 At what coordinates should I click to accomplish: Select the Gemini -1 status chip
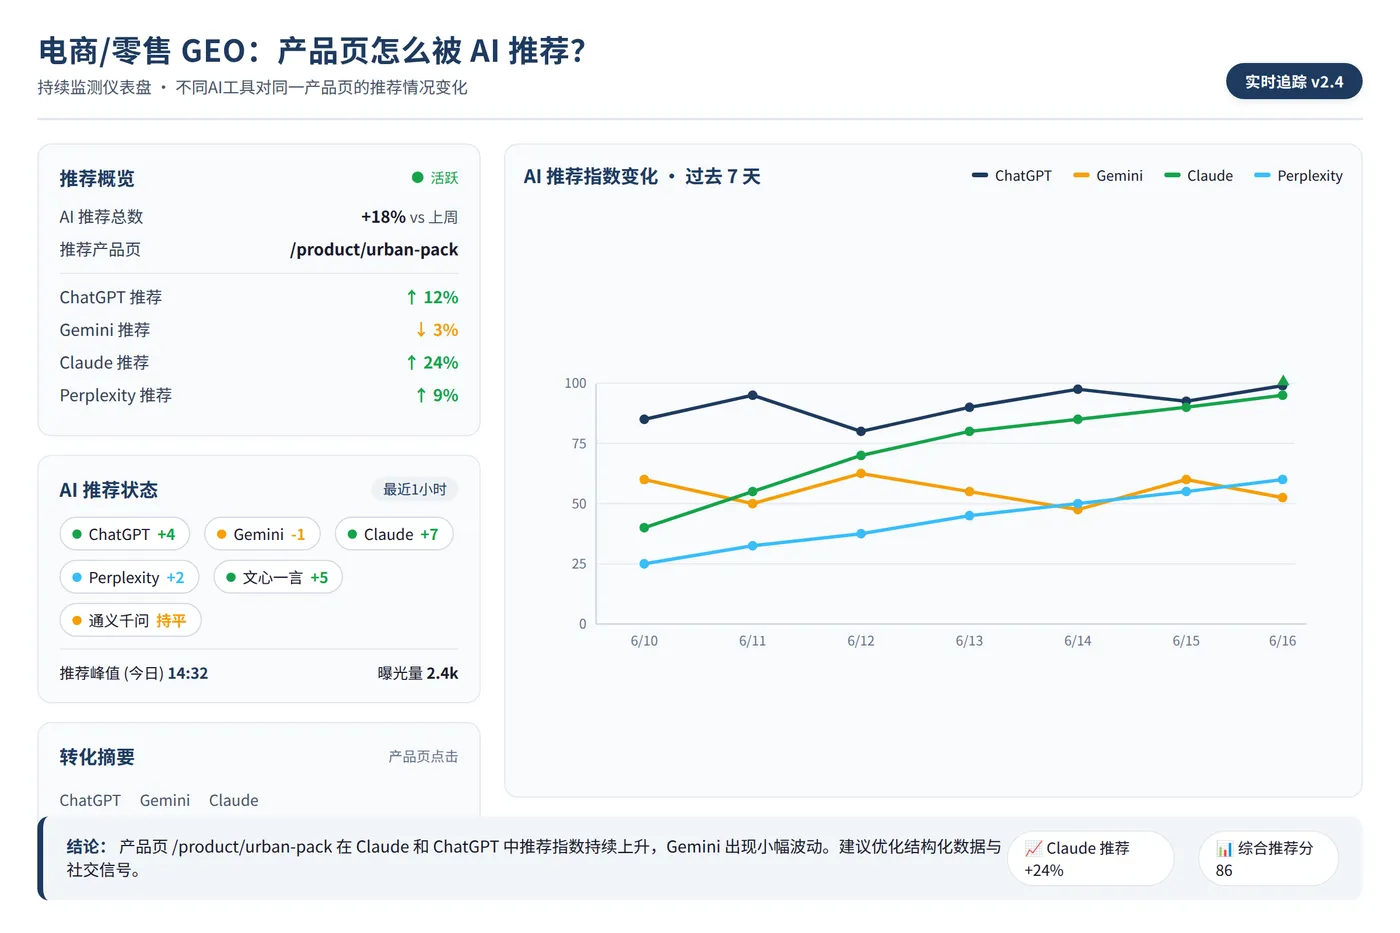click(262, 534)
